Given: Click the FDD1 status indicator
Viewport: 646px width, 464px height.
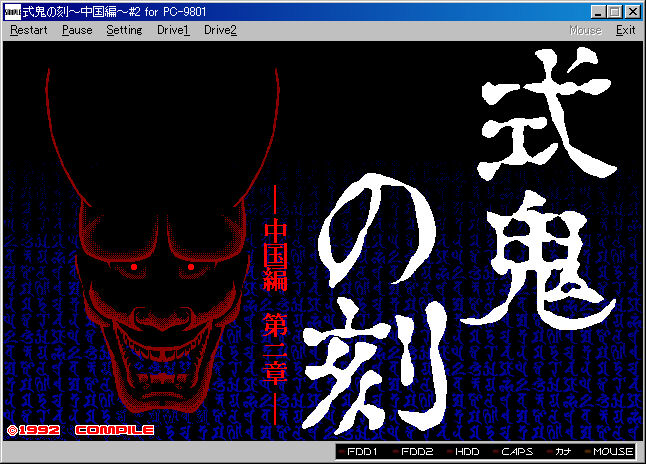Looking at the screenshot, I should coord(358,452).
